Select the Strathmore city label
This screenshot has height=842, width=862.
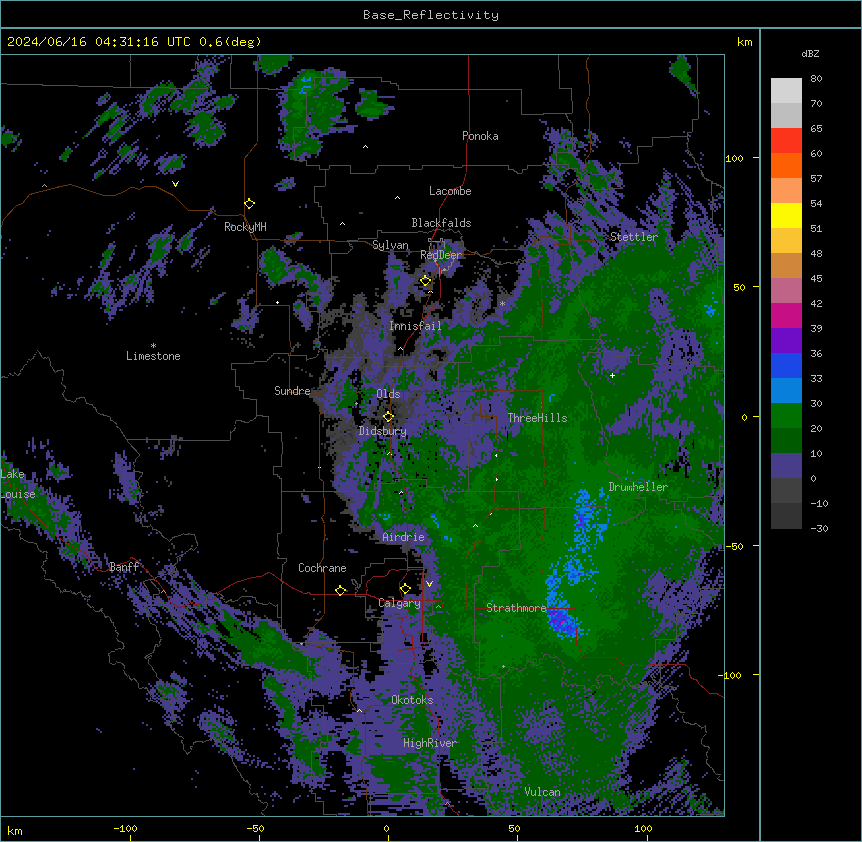point(516,608)
